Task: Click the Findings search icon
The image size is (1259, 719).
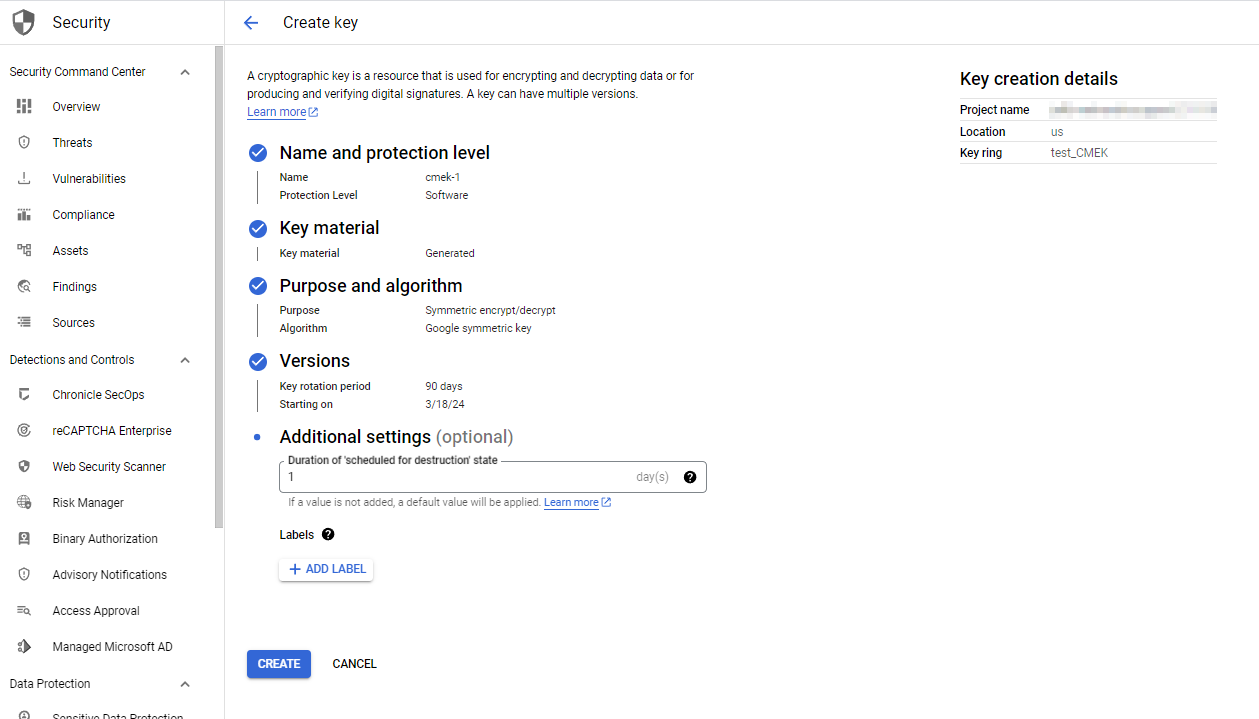Action: tap(25, 286)
